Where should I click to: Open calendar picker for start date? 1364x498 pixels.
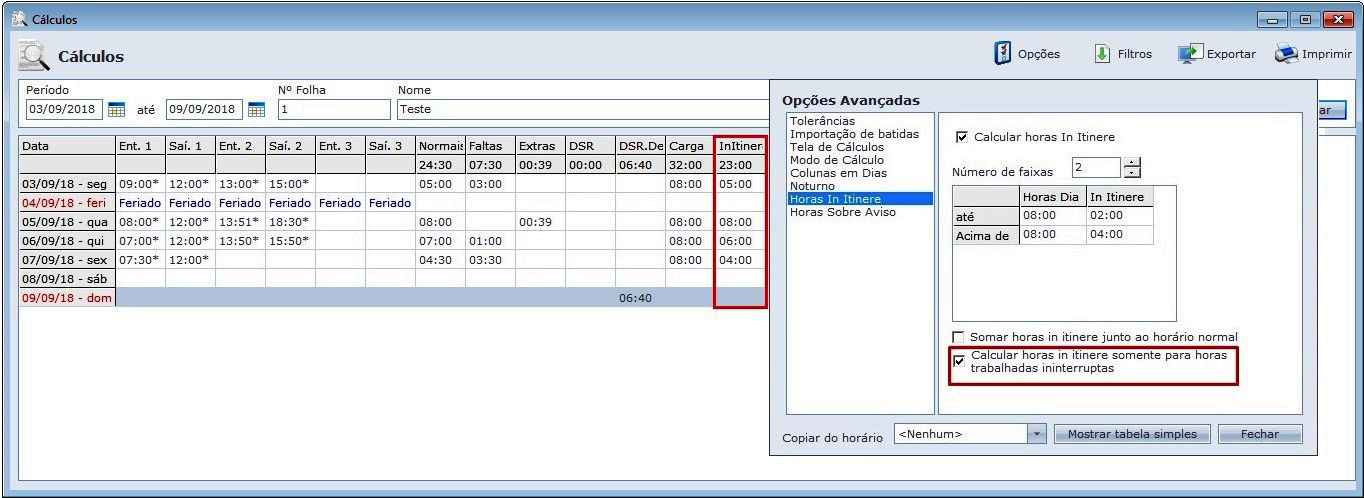tap(116, 109)
